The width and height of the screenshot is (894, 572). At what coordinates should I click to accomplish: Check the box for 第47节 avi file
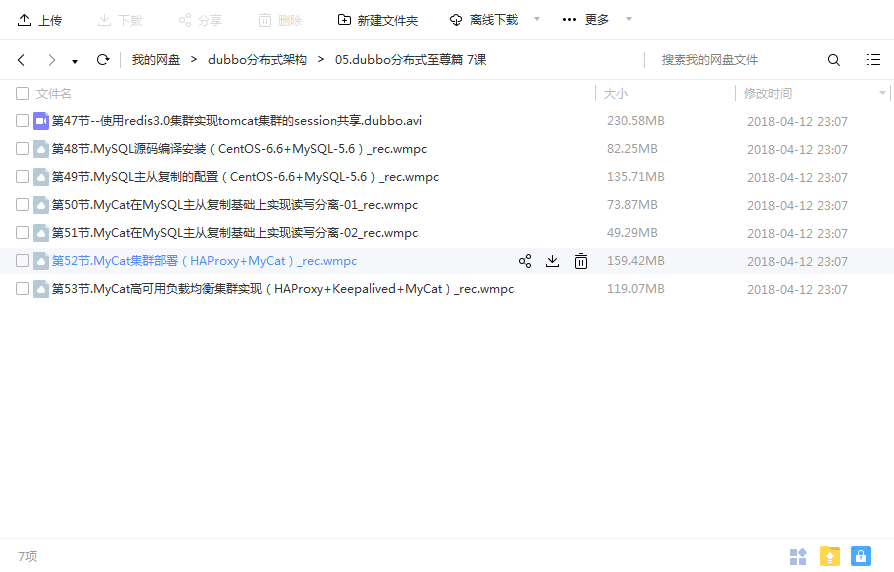(22, 121)
